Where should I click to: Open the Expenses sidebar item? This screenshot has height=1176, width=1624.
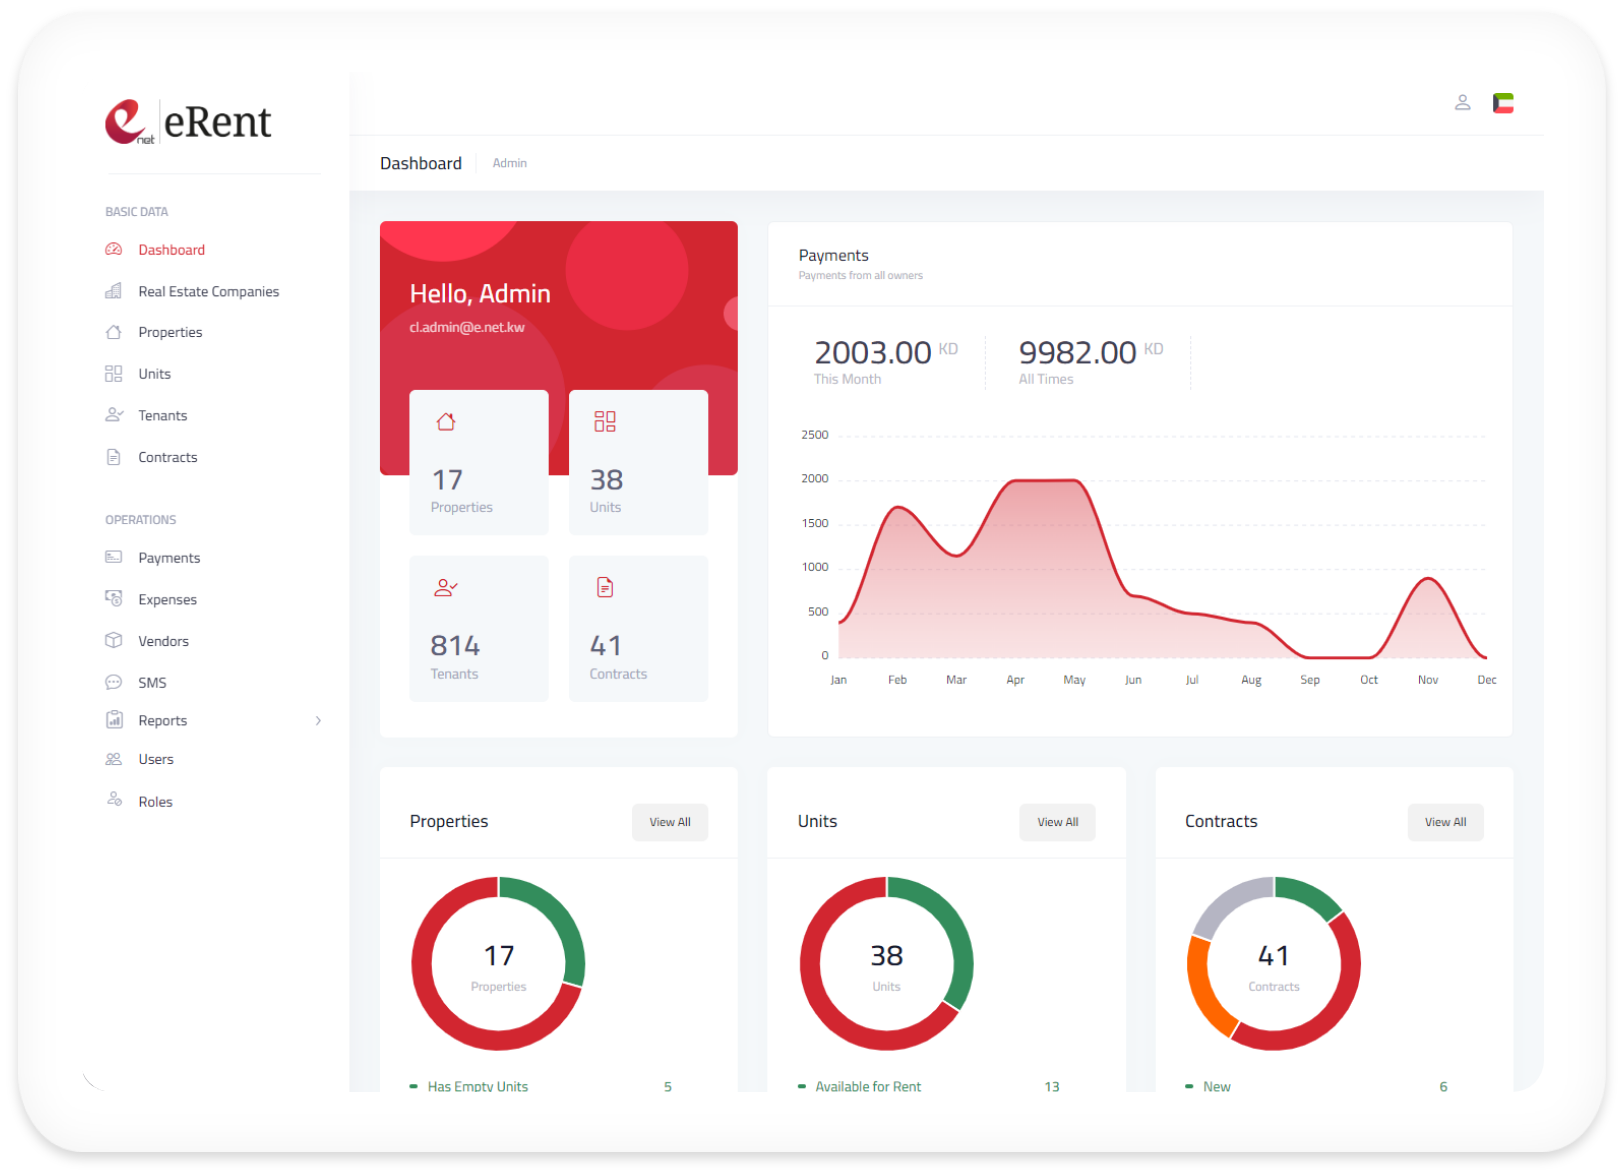coord(167,600)
